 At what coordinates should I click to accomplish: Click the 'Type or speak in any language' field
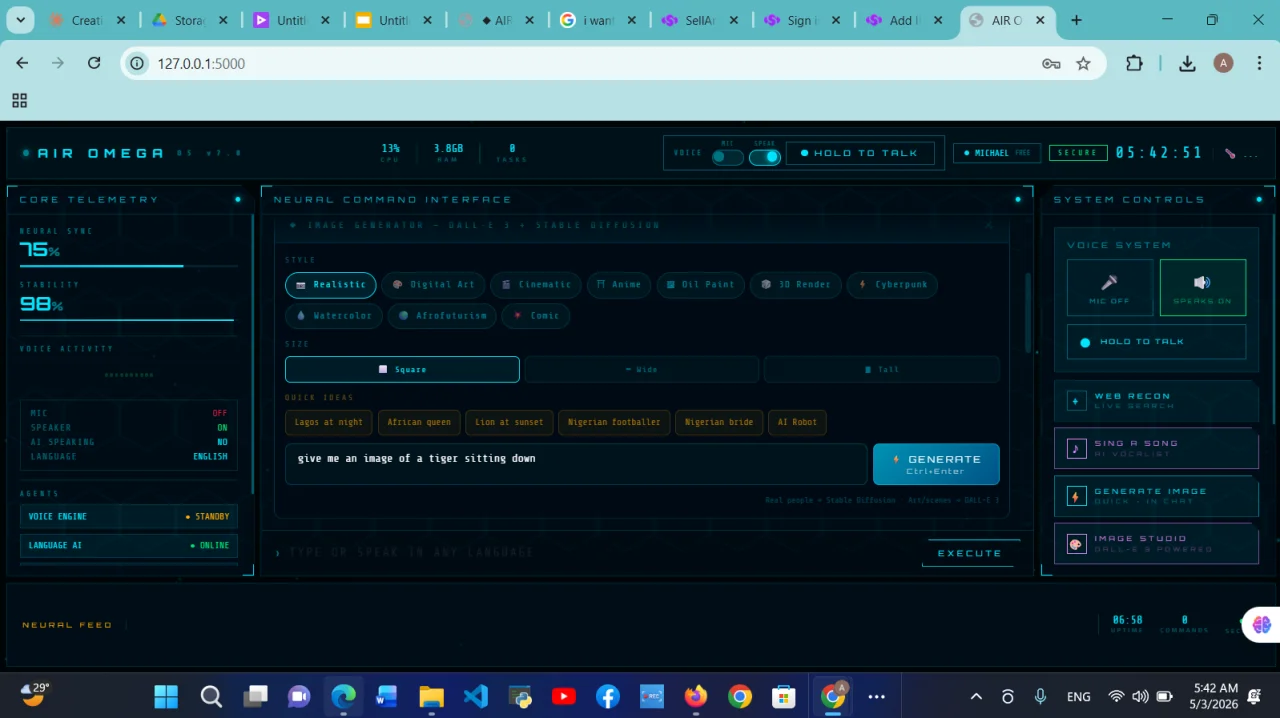click(x=595, y=553)
